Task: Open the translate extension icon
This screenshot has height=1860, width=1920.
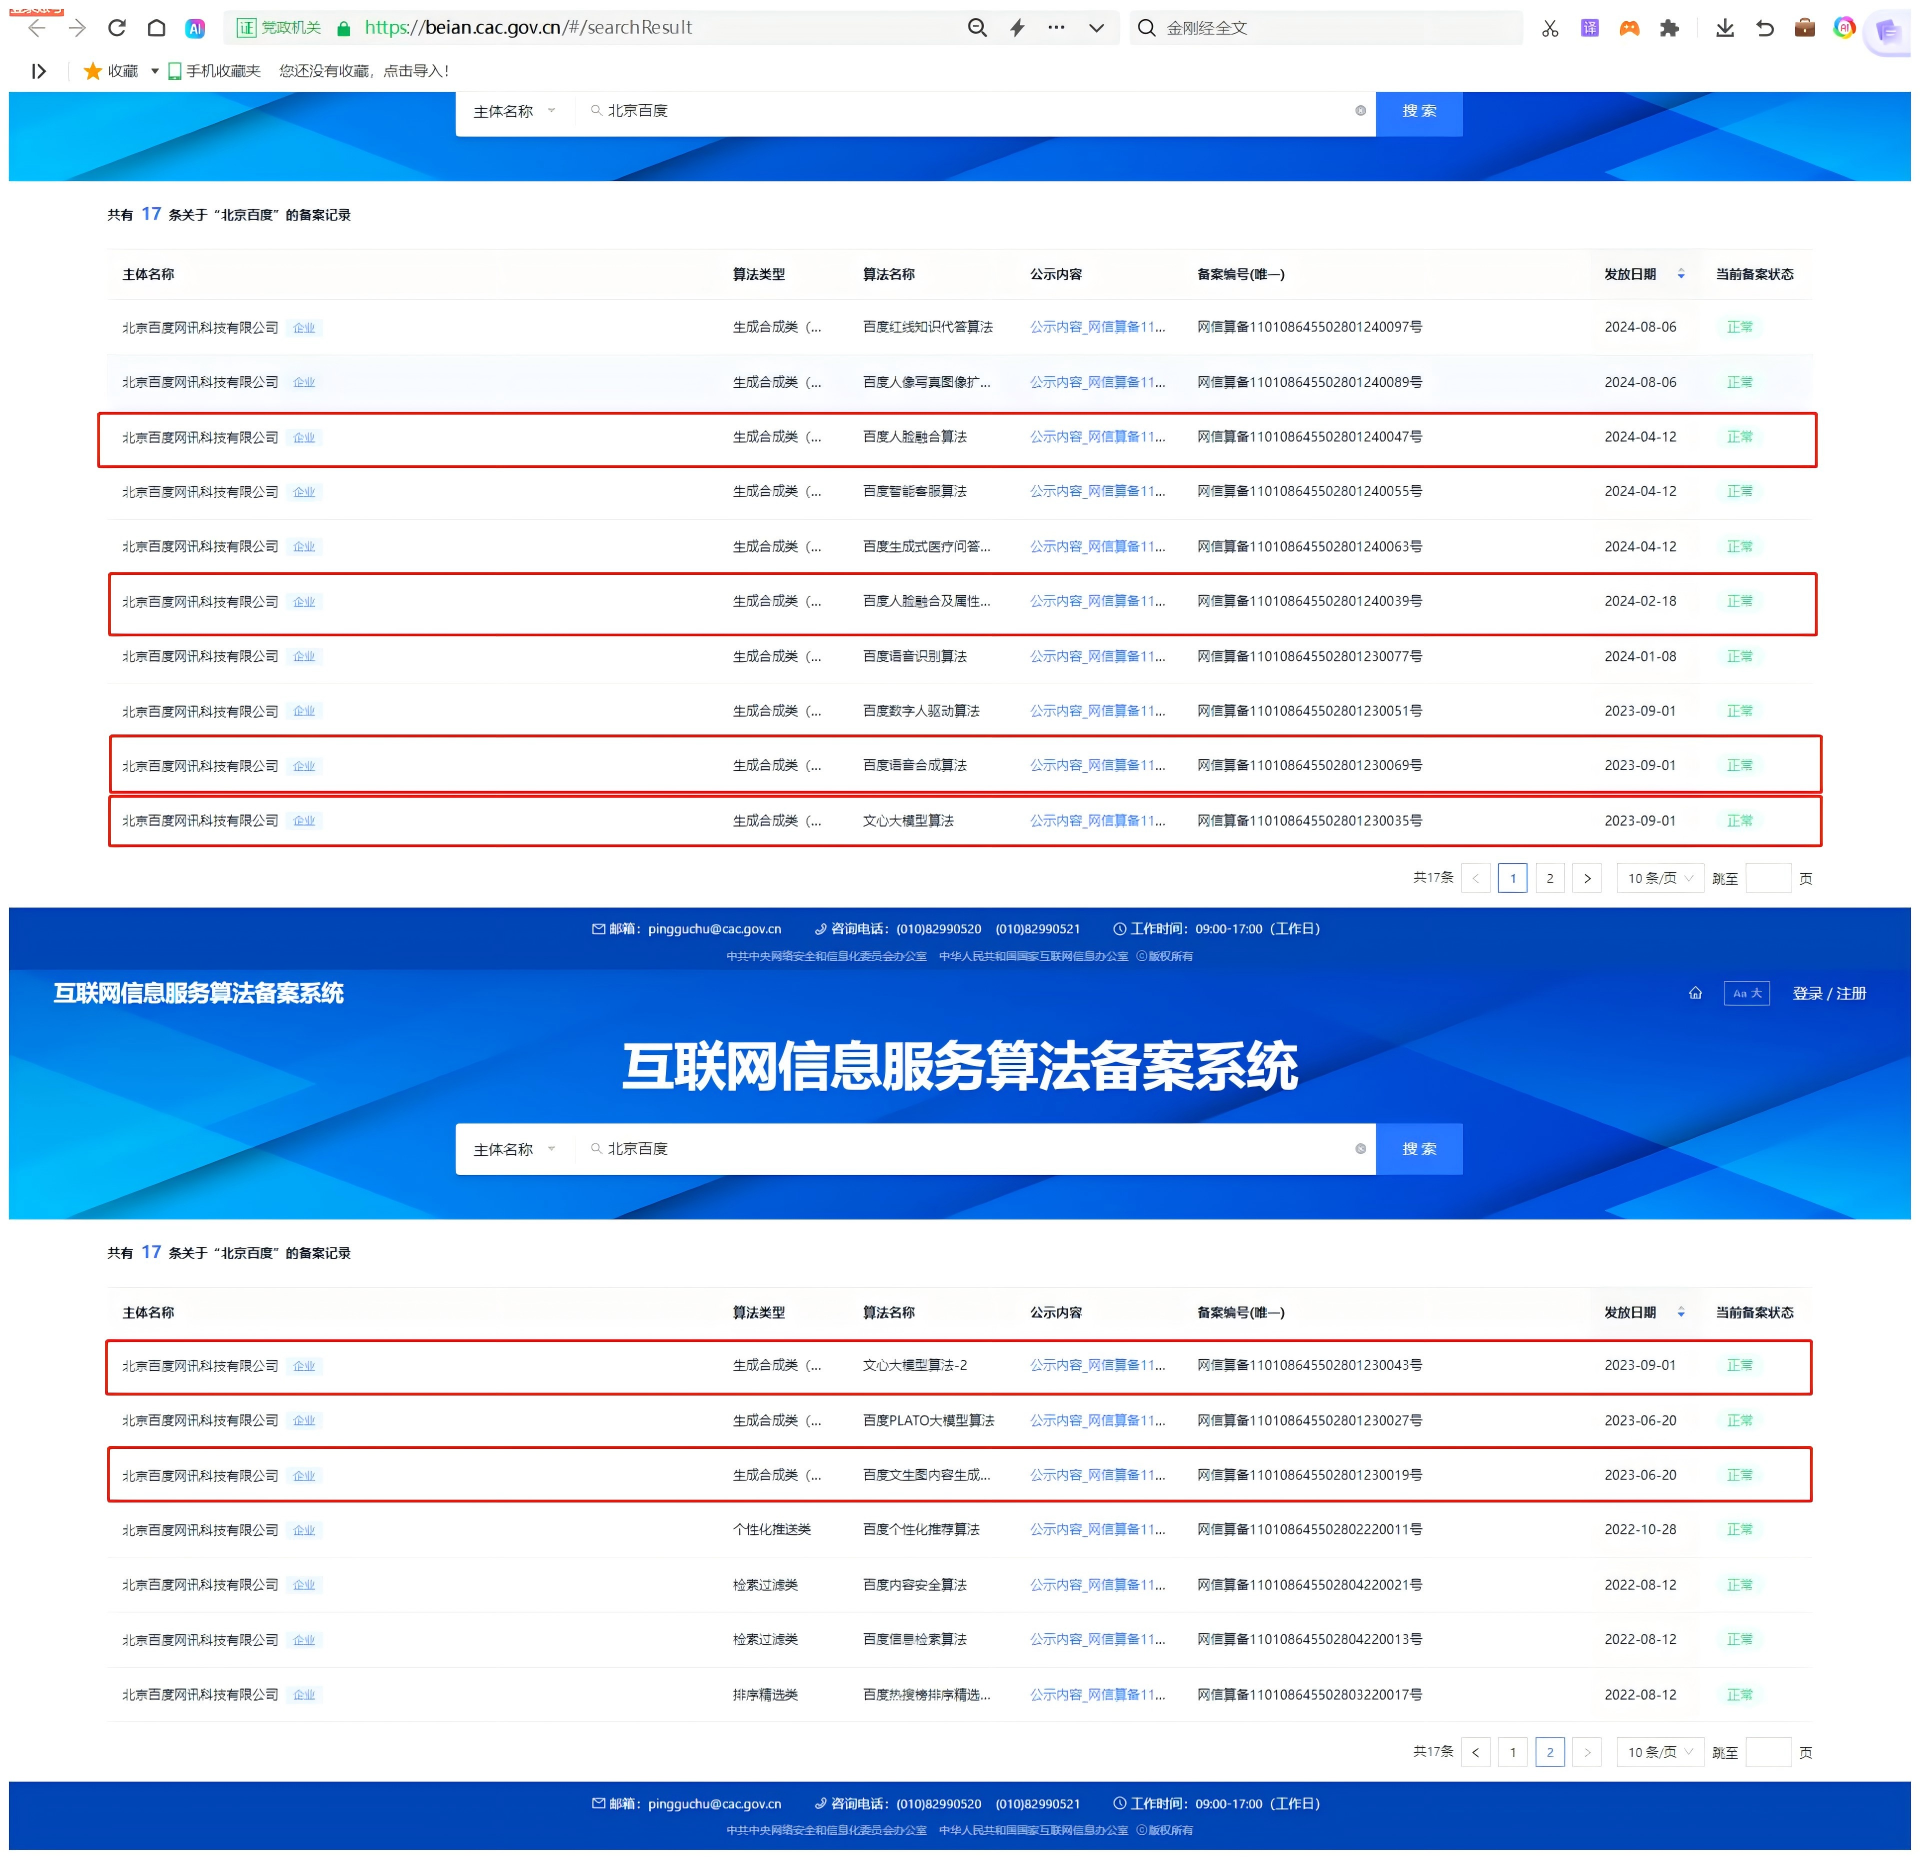Action: click(1590, 28)
